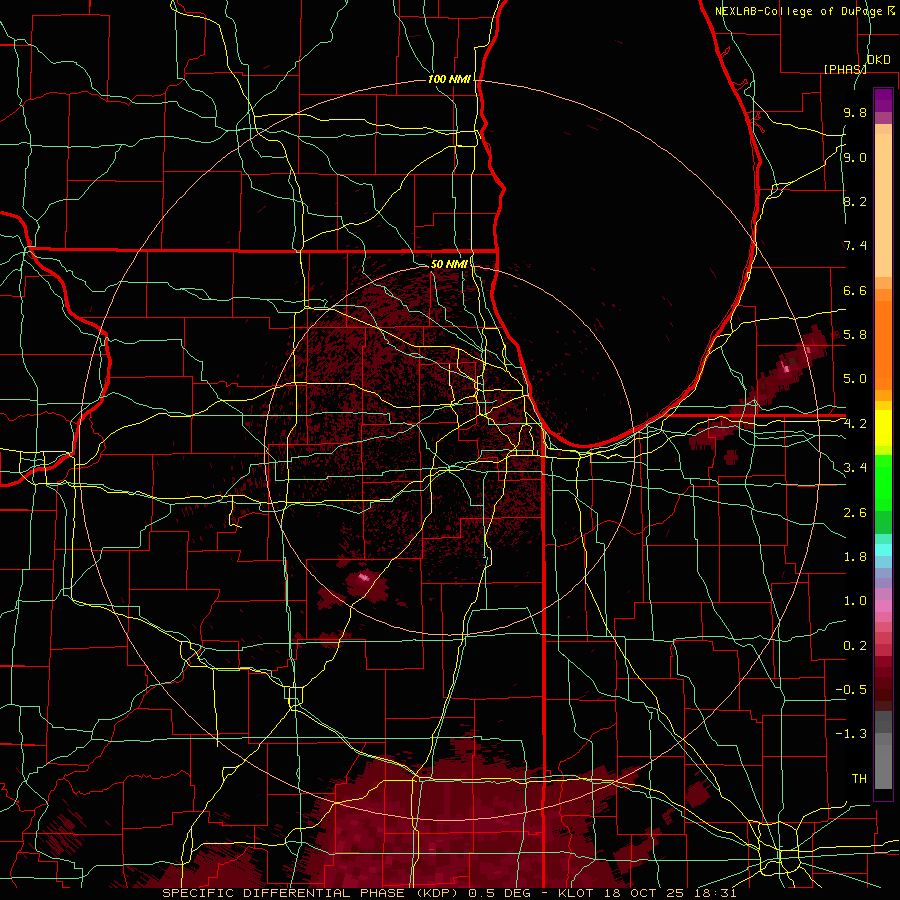900x900 pixels.
Task: Click the 6.6 scale value
Action: [855, 290]
